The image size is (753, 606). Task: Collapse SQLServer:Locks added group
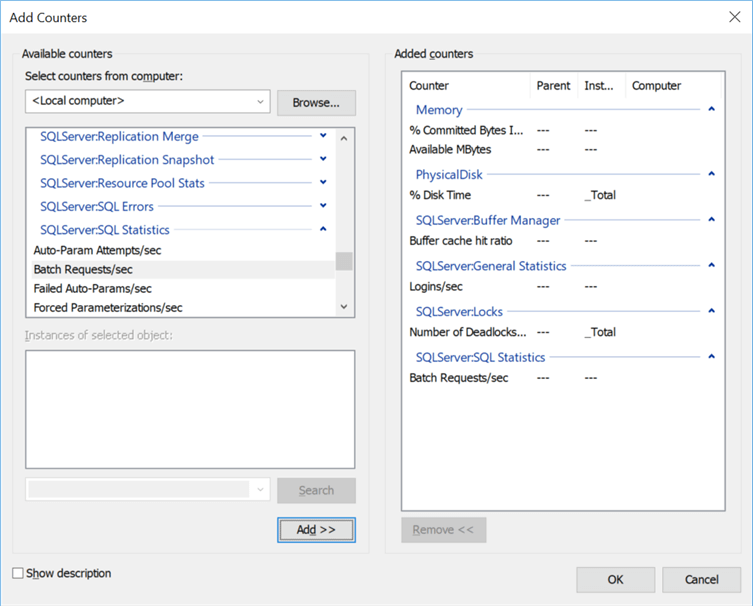coord(711,311)
